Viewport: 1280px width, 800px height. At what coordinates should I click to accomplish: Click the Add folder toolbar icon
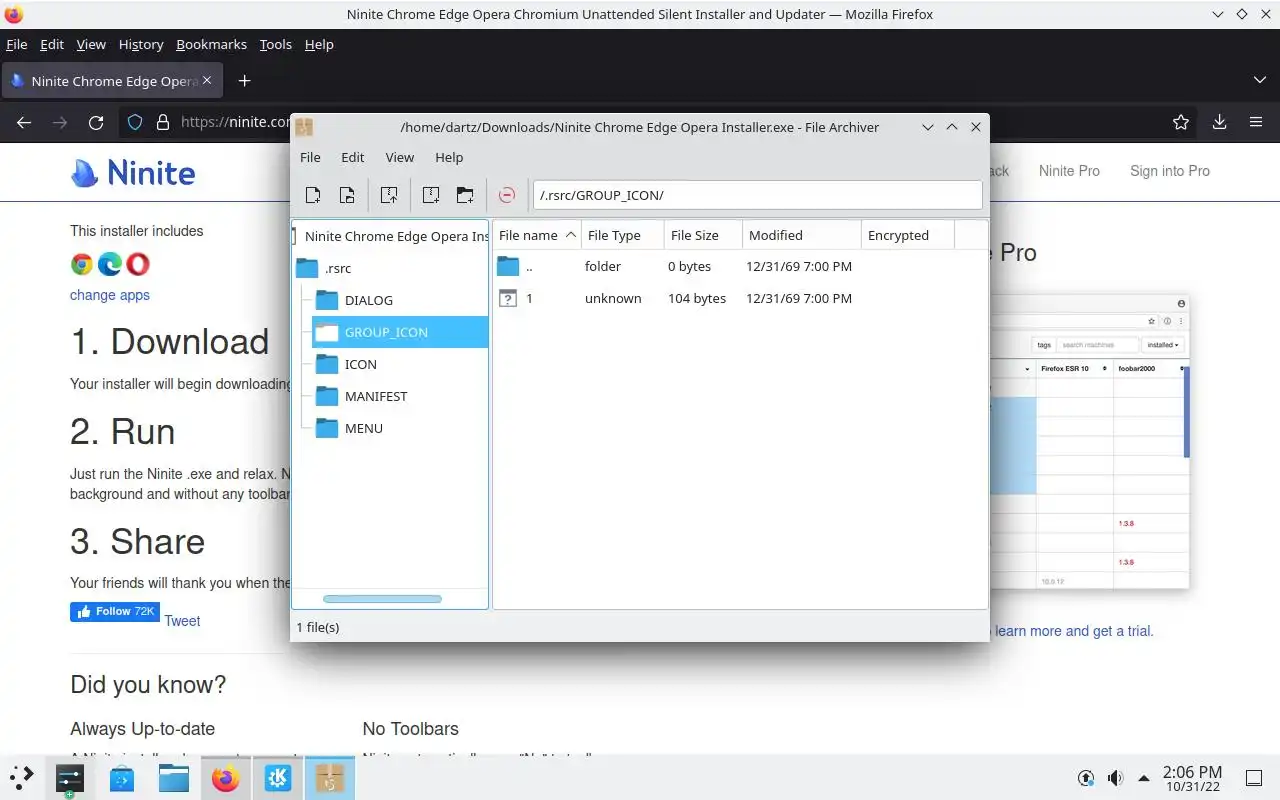point(465,195)
